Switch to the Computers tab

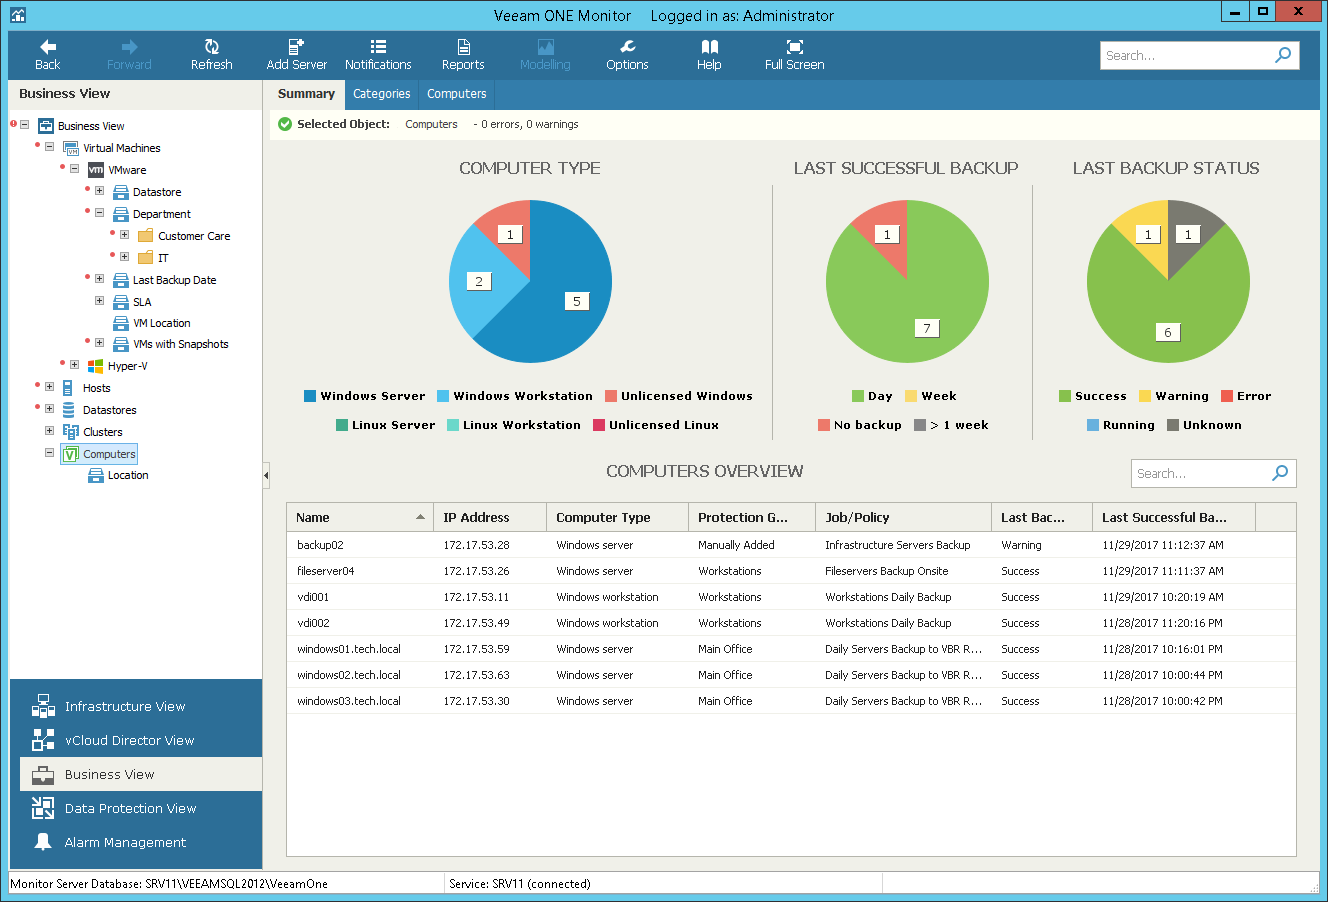[457, 94]
